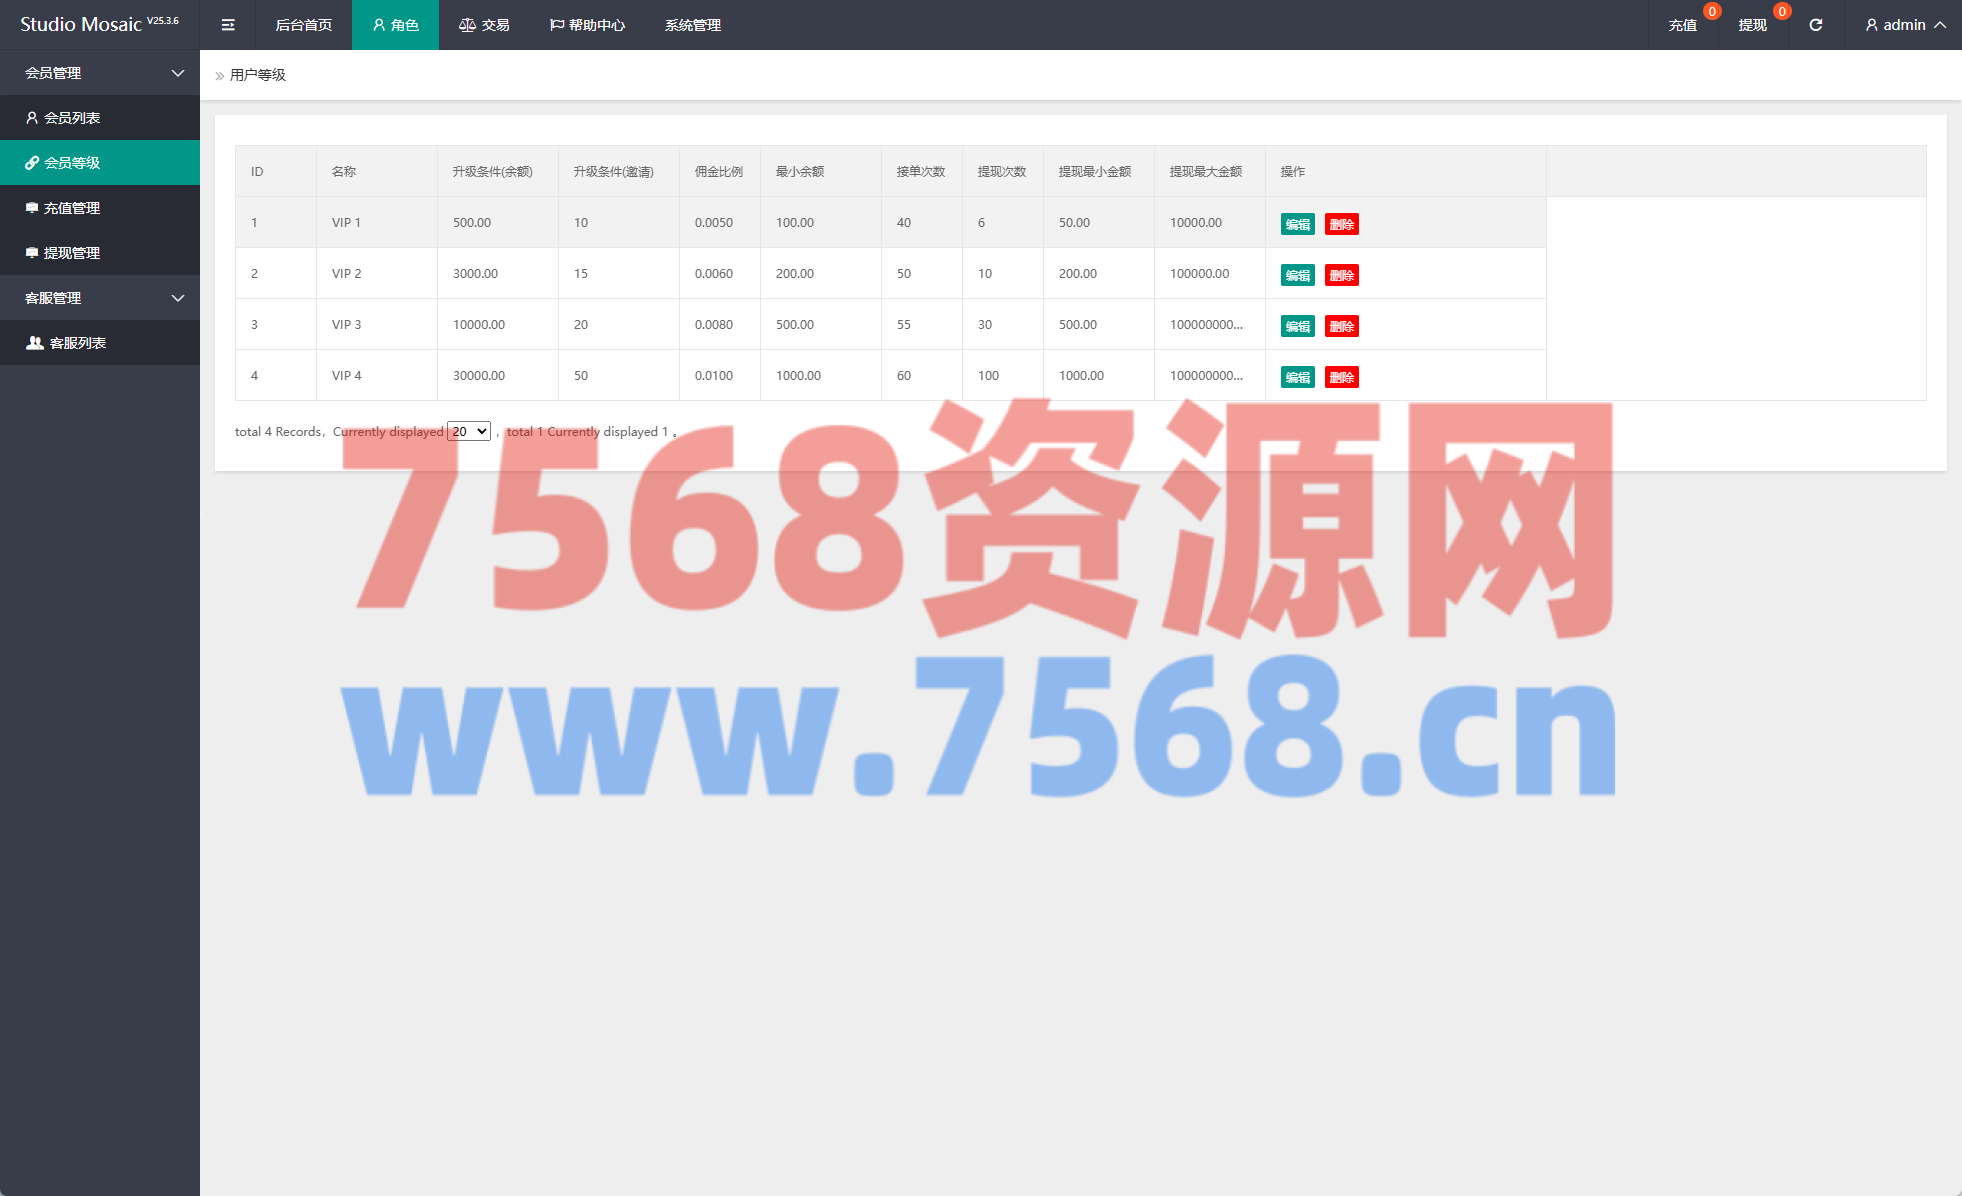Expand the admin user menu
This screenshot has width=1962, height=1196.
(1904, 25)
